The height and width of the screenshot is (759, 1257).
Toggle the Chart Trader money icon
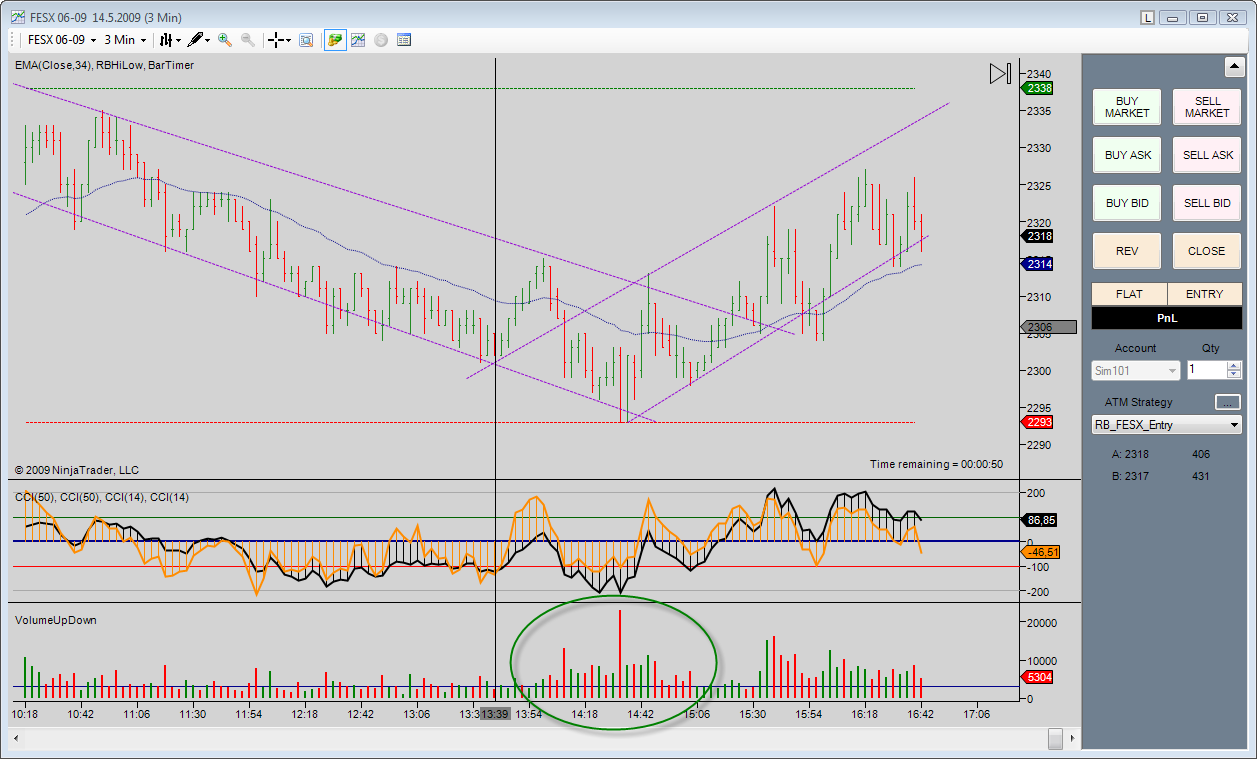point(334,40)
